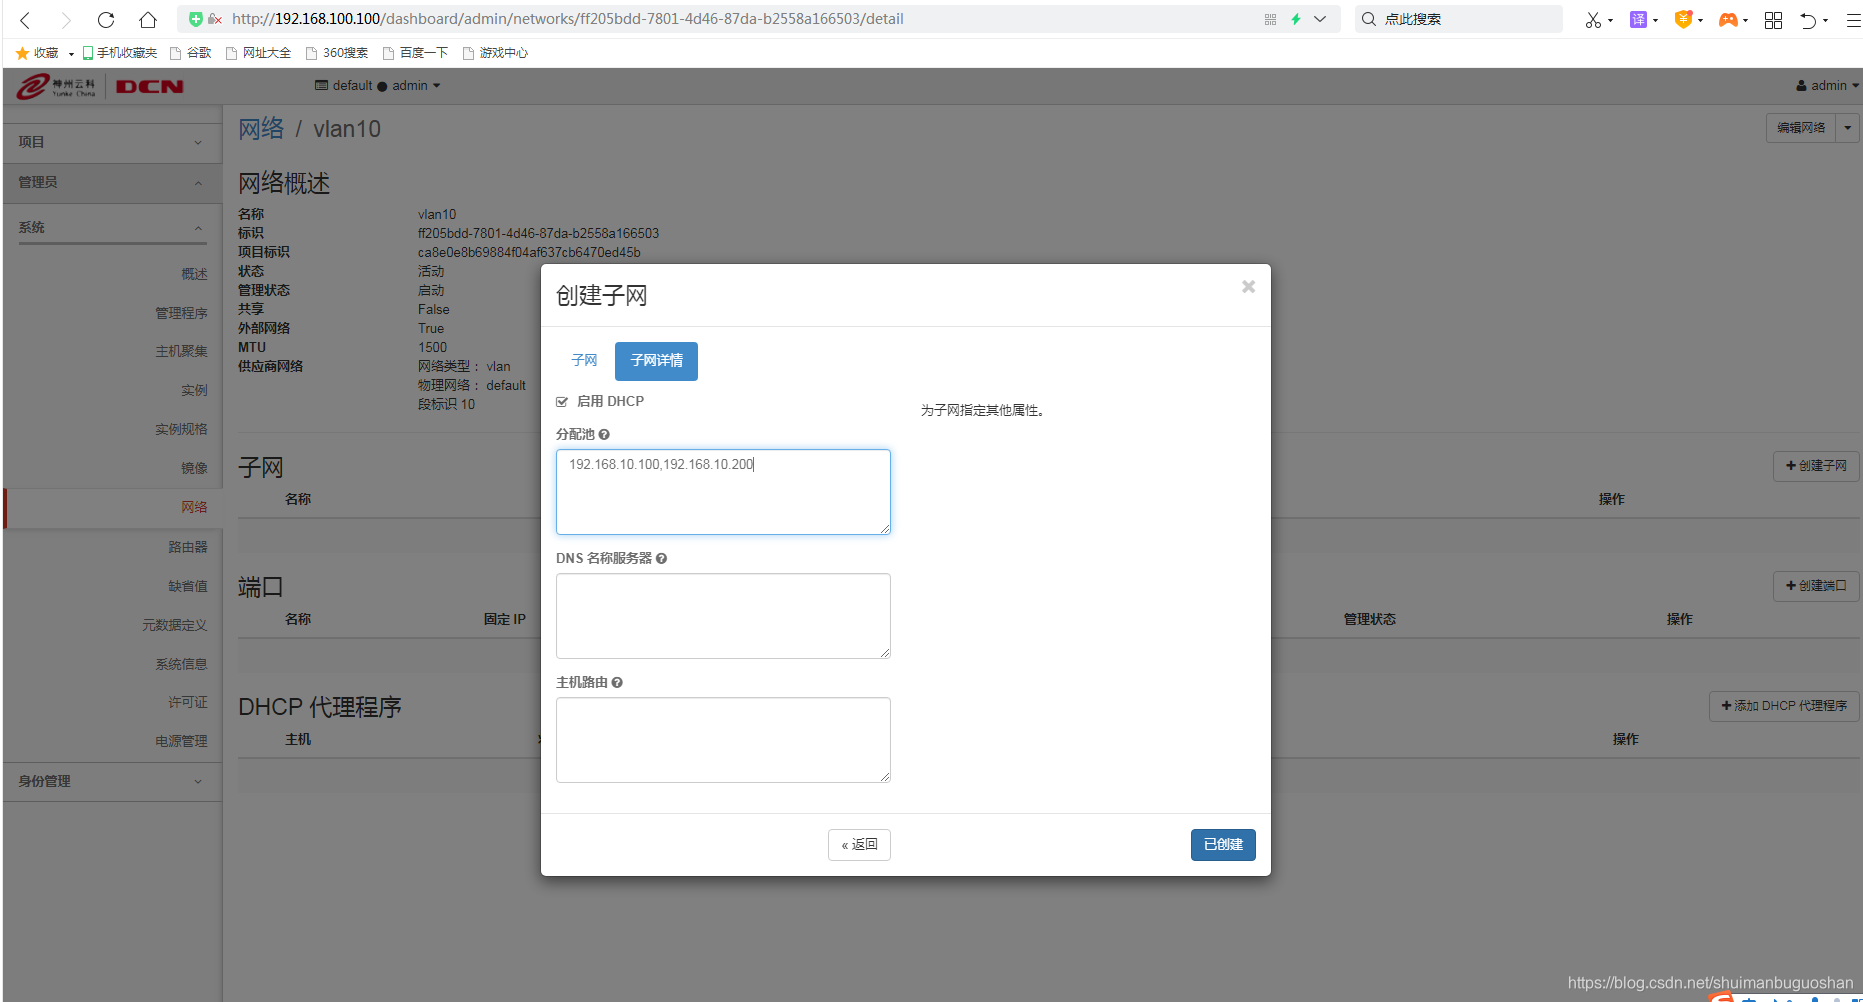Click help icon beside DNS 名称服务器
Screen dimensions: 1863x1002
(661, 558)
